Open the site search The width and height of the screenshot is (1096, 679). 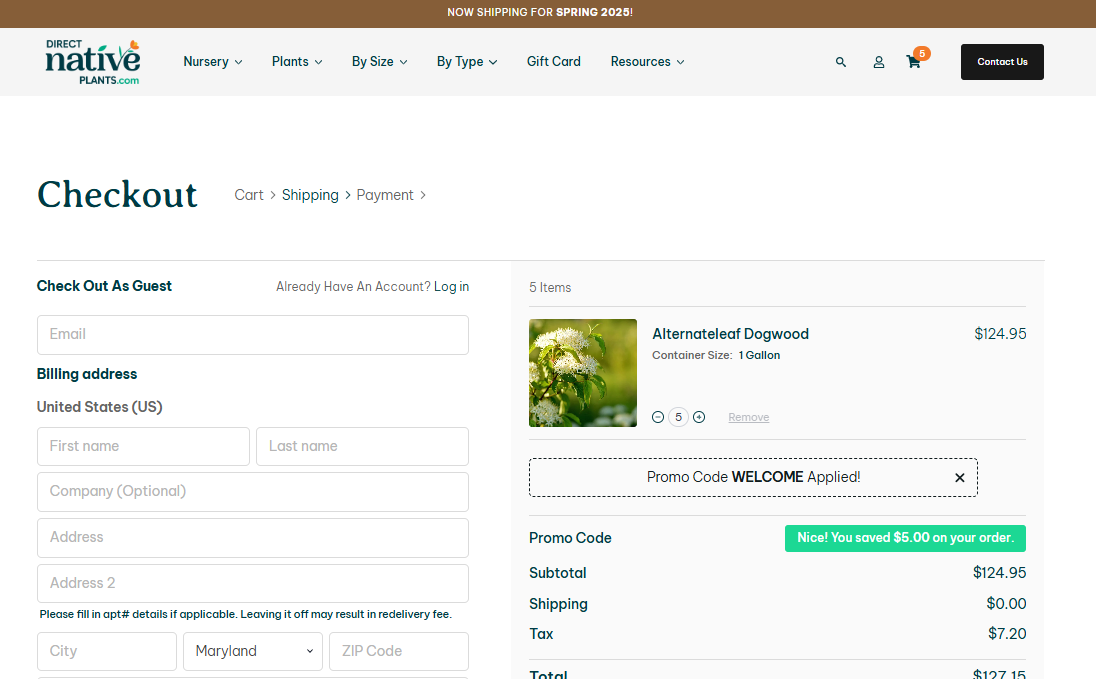click(x=841, y=61)
